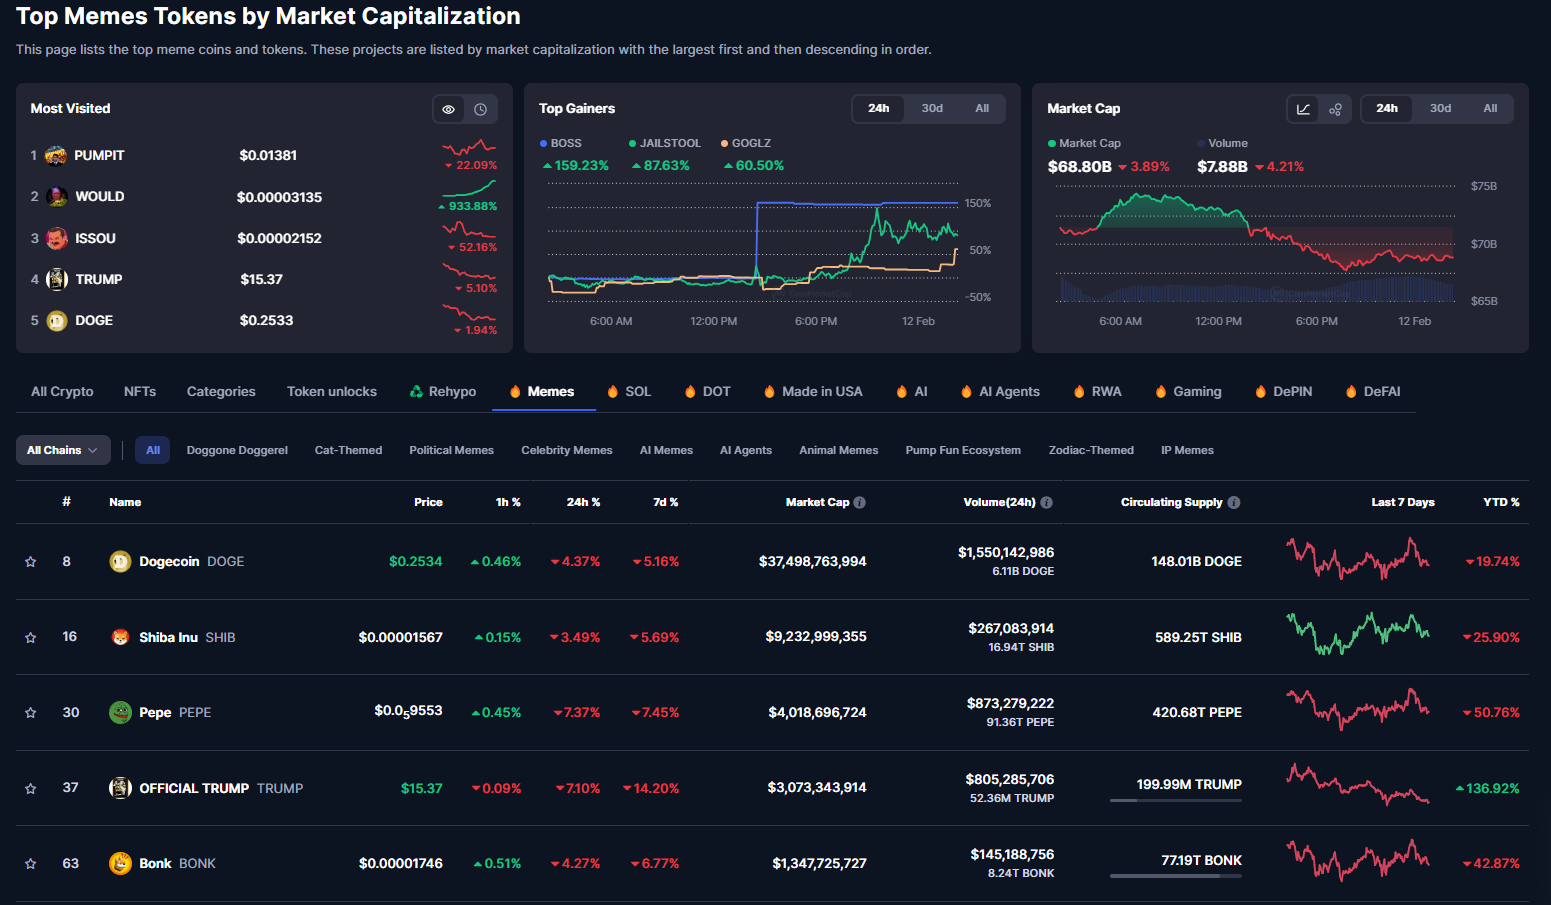Open Volume(24h) column info tooltip
The height and width of the screenshot is (905, 1551).
coord(1046,503)
